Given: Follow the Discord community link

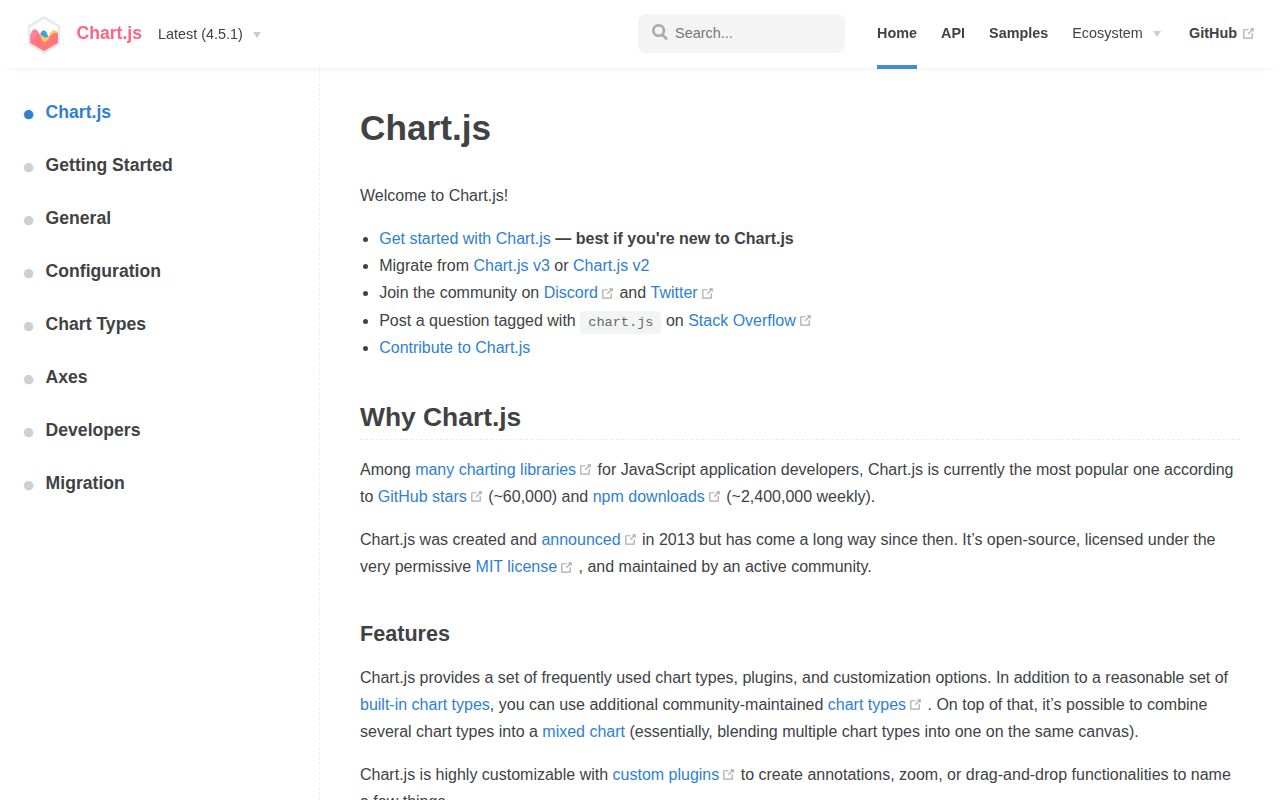Looking at the screenshot, I should tap(571, 292).
